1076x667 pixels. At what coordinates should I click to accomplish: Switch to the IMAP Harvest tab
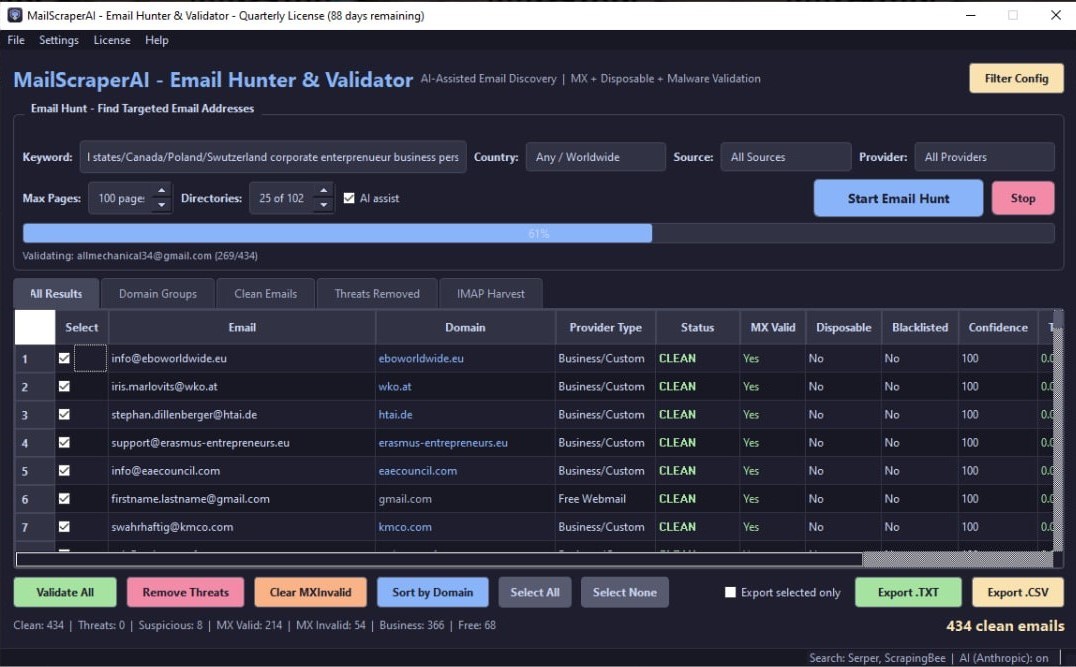click(x=491, y=294)
